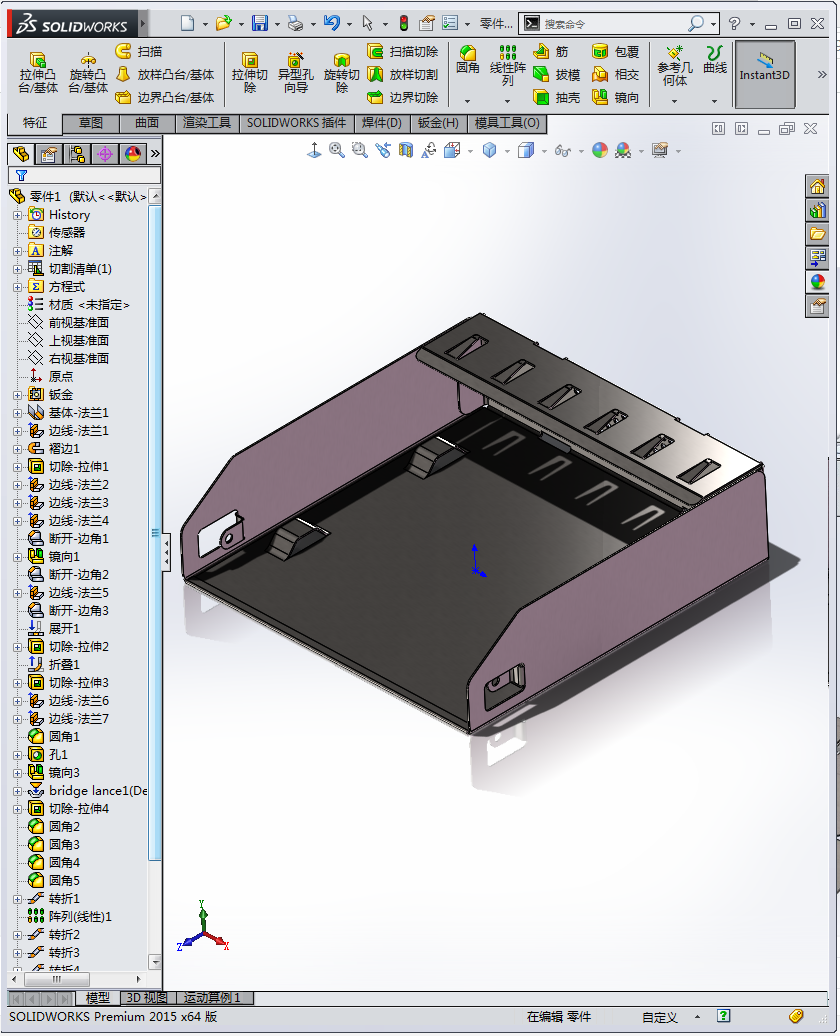
Task: Select the 包覆 wrap tool
Action: point(615,52)
